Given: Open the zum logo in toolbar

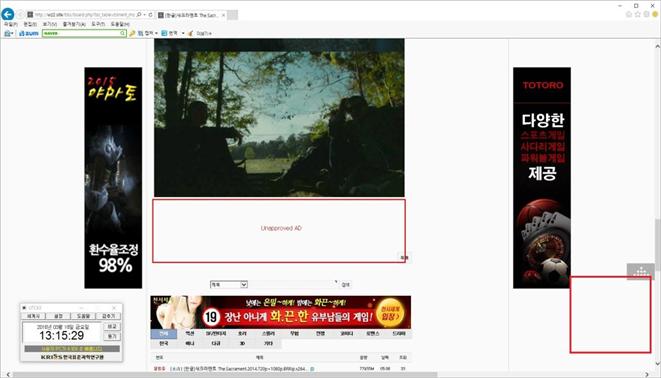Looking at the screenshot, I should point(29,33).
